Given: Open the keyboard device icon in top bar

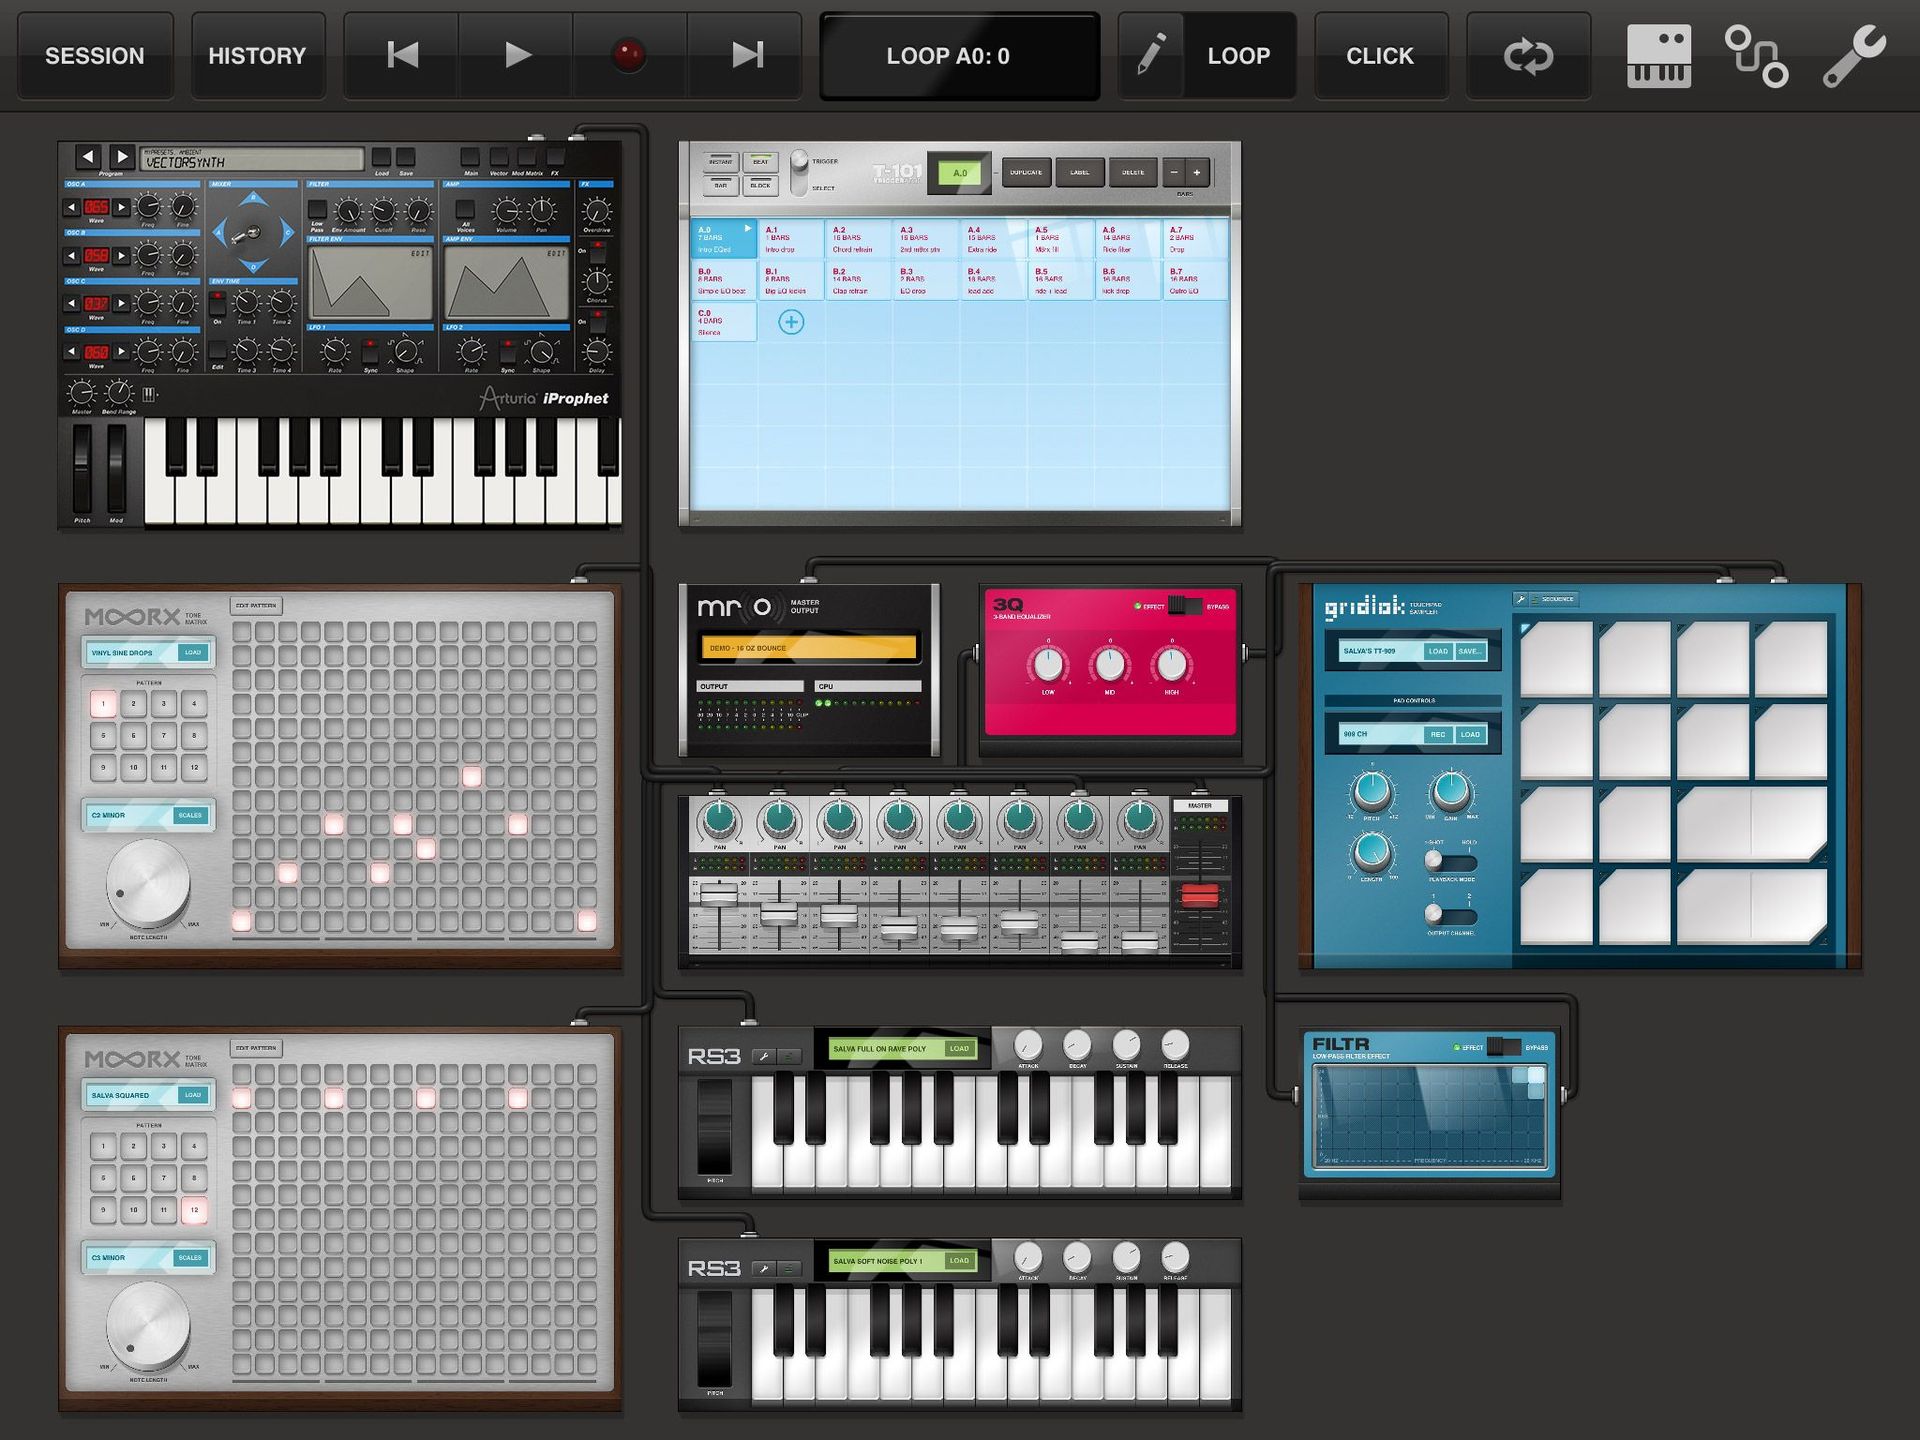Looking at the screenshot, I should click(1658, 56).
